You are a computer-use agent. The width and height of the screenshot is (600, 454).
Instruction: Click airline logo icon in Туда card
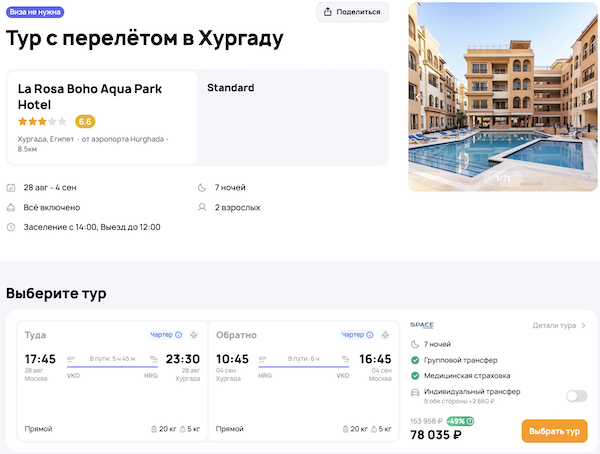[x=195, y=335]
